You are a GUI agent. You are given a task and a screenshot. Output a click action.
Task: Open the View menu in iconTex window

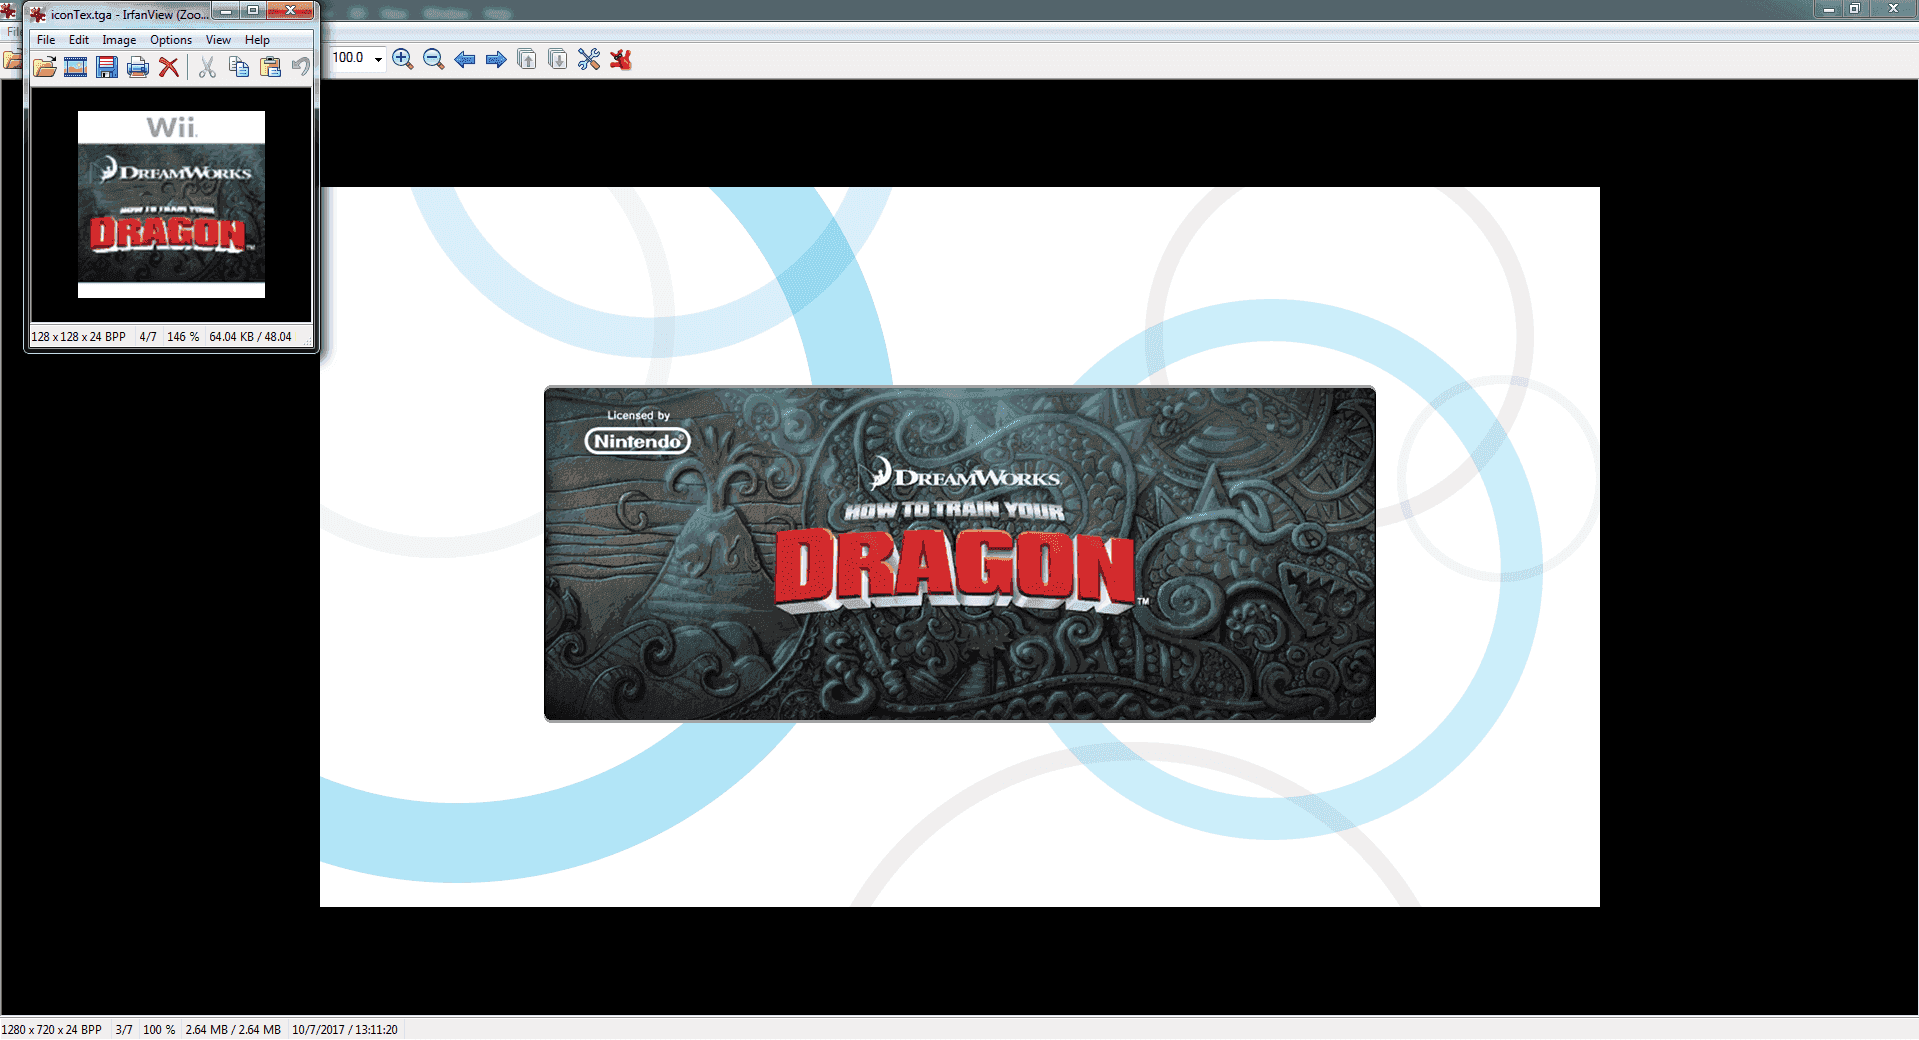coord(218,40)
